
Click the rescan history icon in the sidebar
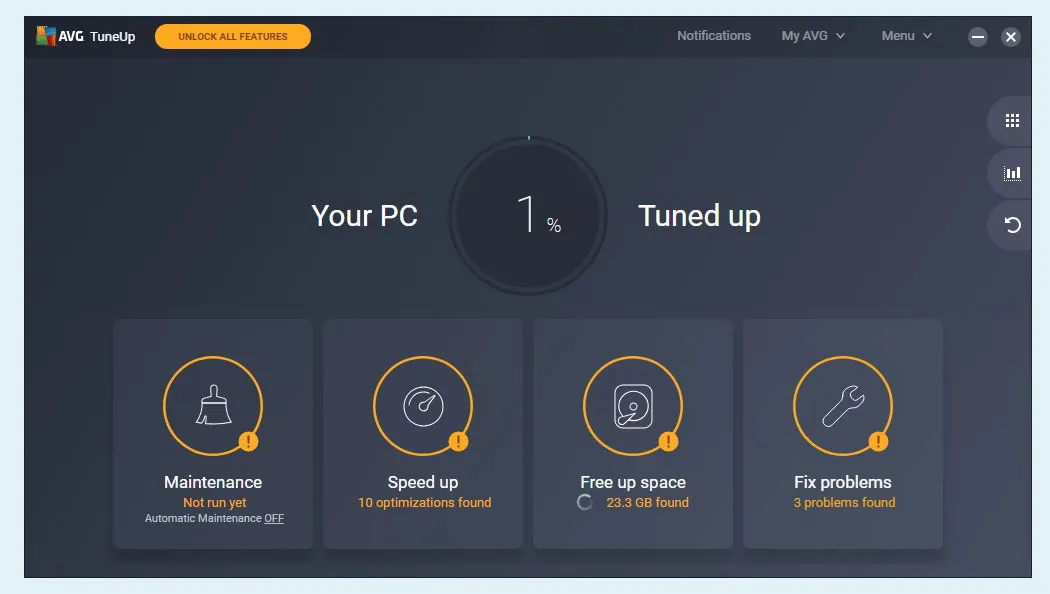1010,224
